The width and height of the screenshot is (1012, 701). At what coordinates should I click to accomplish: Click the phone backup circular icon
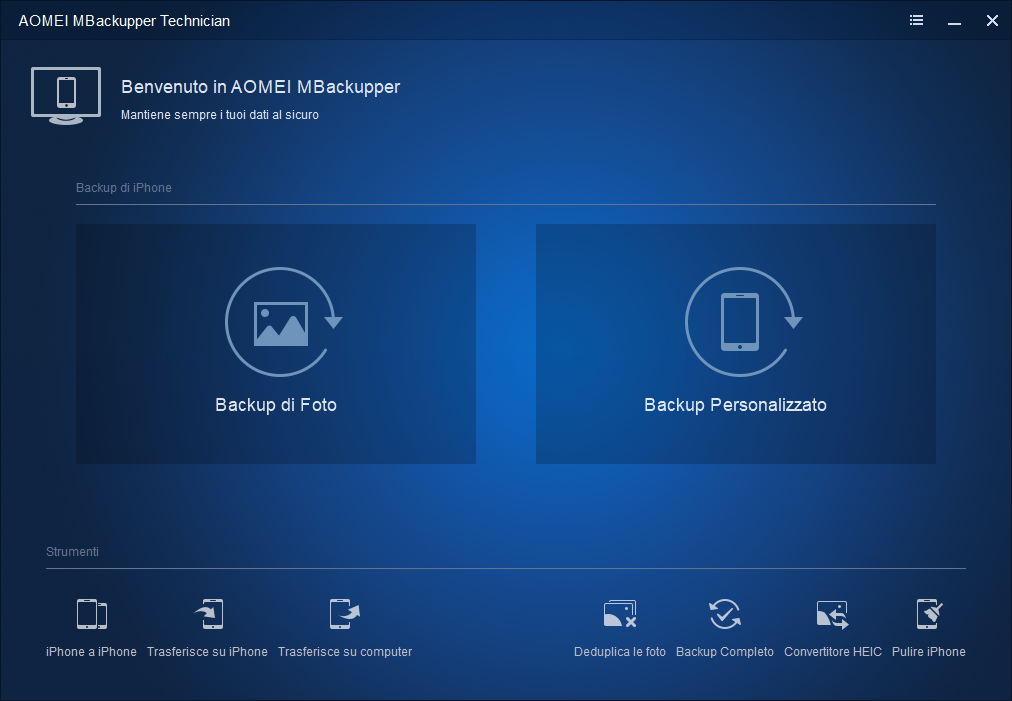click(x=743, y=321)
